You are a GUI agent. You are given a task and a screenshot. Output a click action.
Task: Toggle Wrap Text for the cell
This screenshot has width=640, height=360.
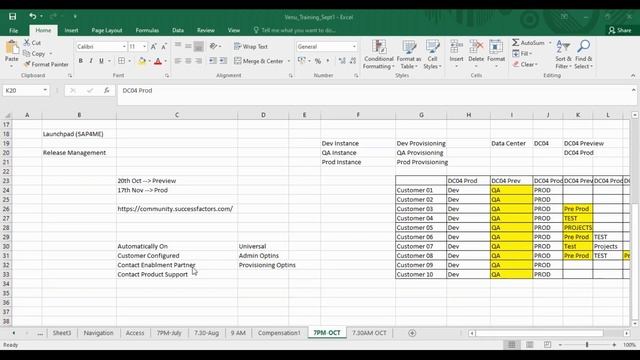point(251,47)
